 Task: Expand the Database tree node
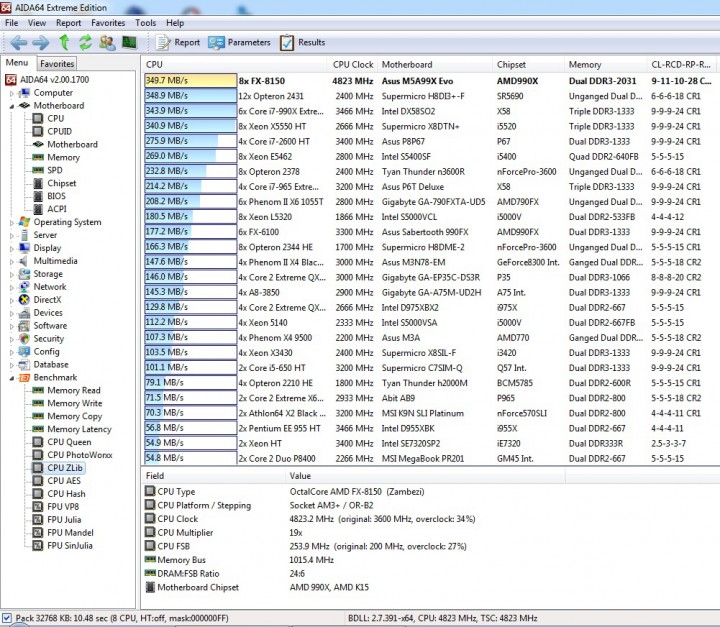(x=11, y=365)
